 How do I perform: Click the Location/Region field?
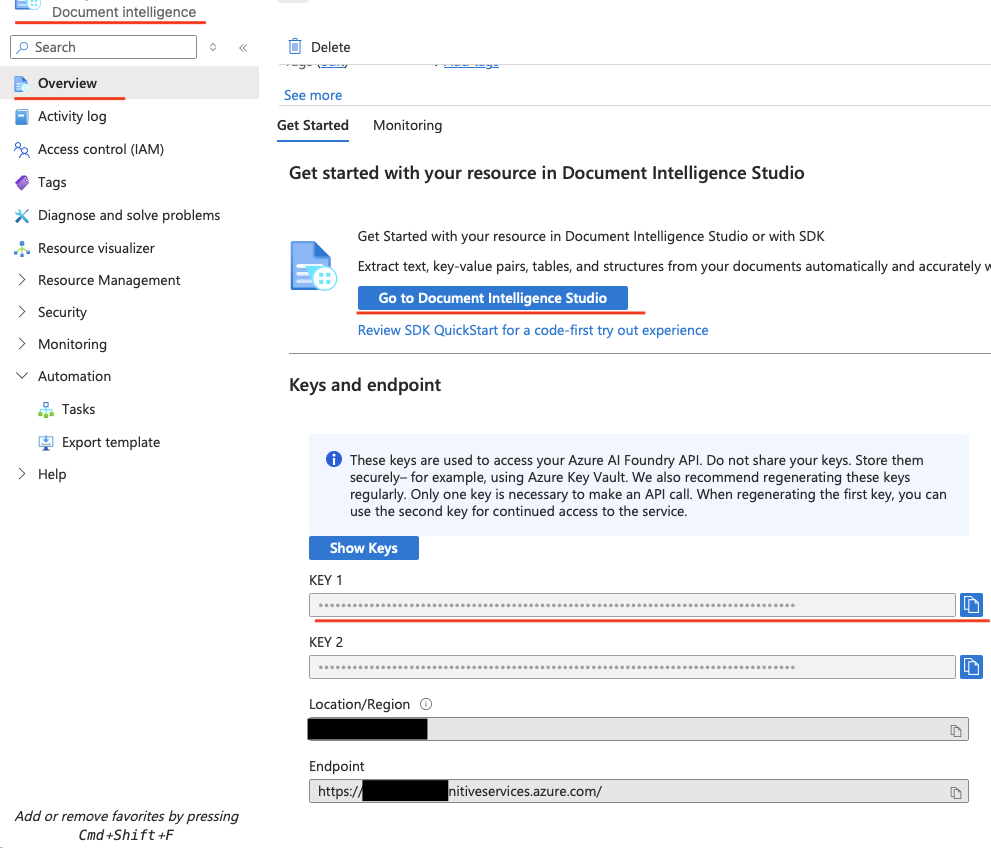(x=638, y=729)
